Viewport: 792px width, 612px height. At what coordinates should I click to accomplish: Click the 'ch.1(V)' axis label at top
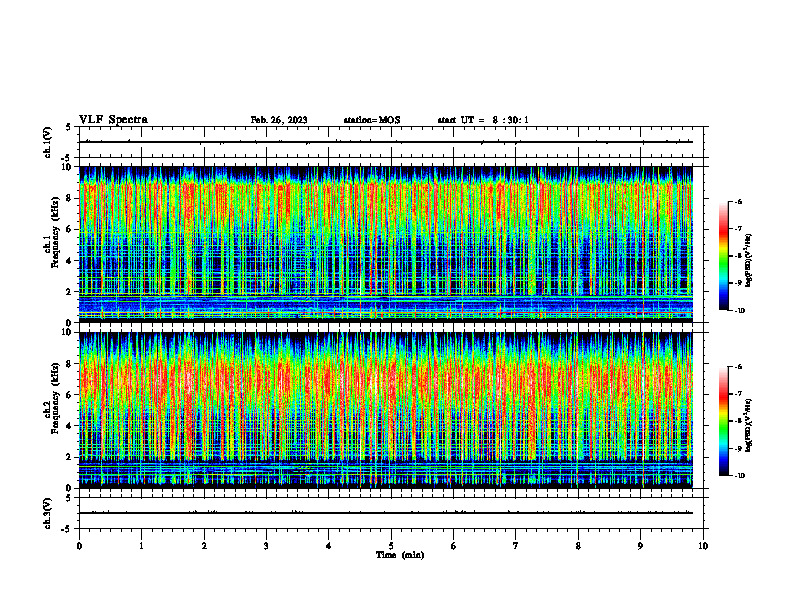47,142
